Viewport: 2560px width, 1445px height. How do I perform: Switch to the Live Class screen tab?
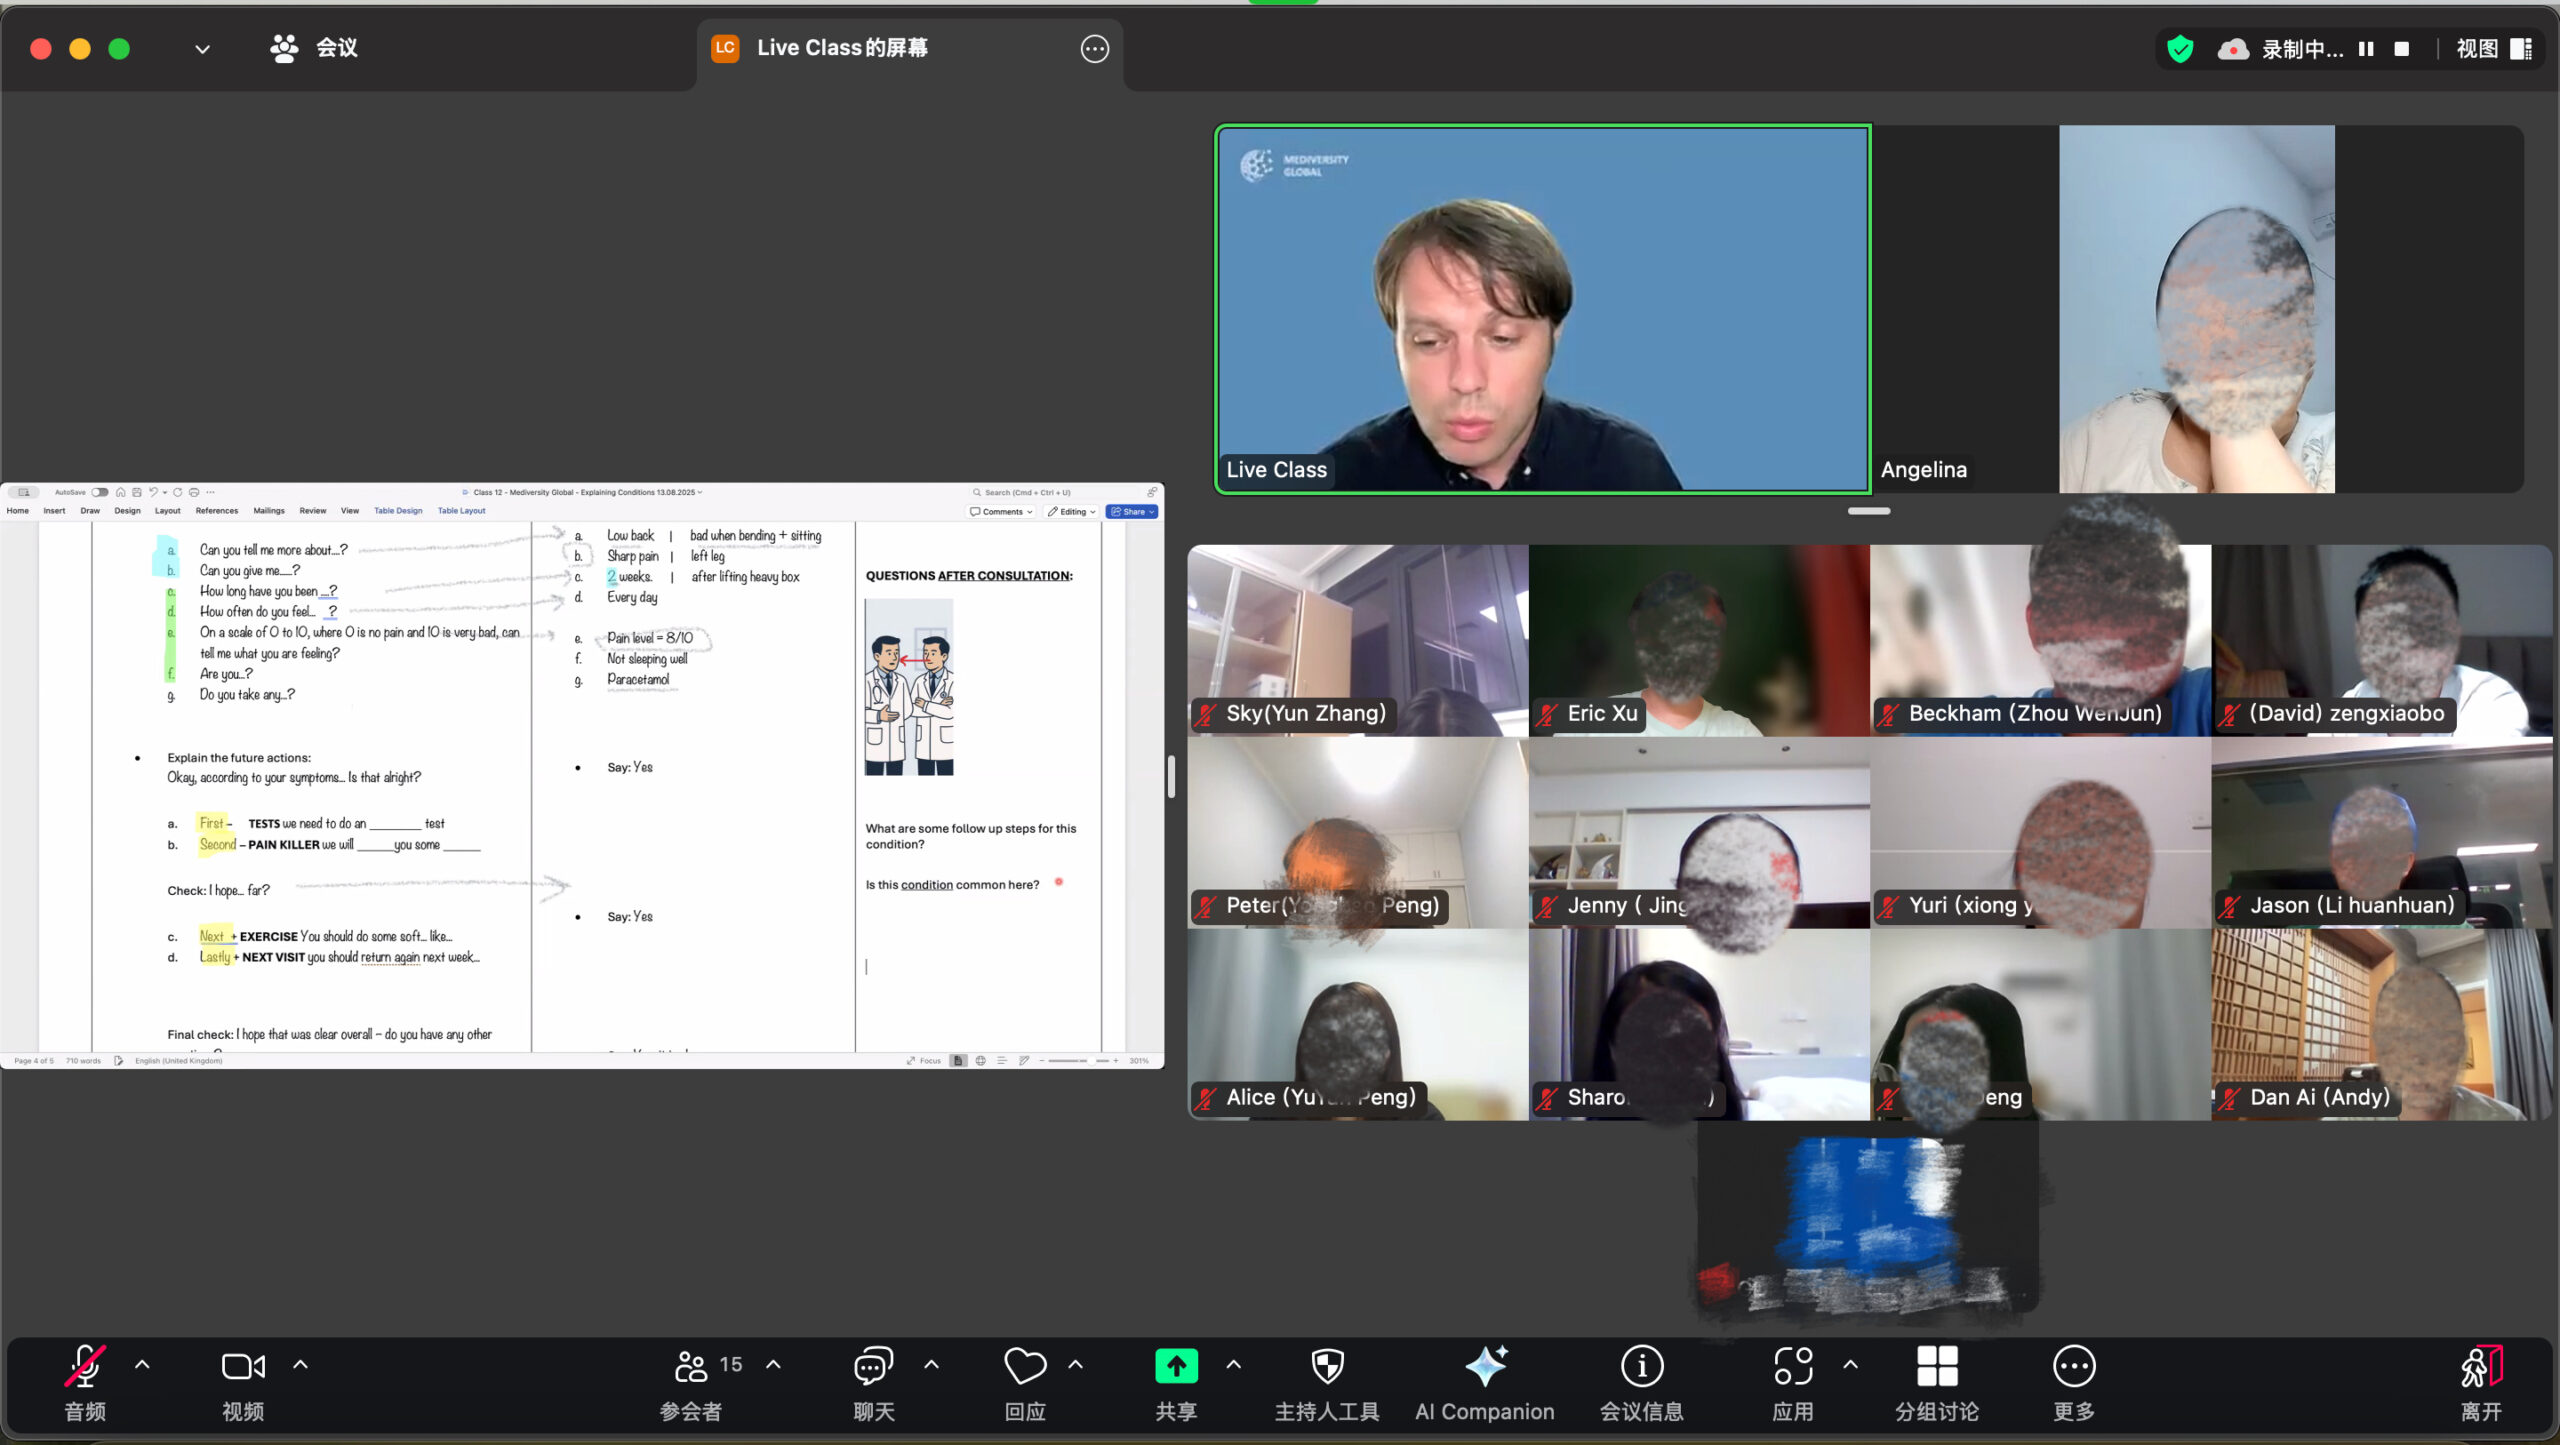tap(842, 48)
